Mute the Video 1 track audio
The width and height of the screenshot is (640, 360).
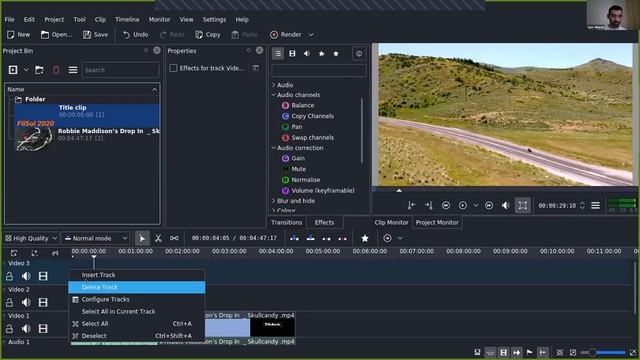pyautogui.click(x=26, y=329)
